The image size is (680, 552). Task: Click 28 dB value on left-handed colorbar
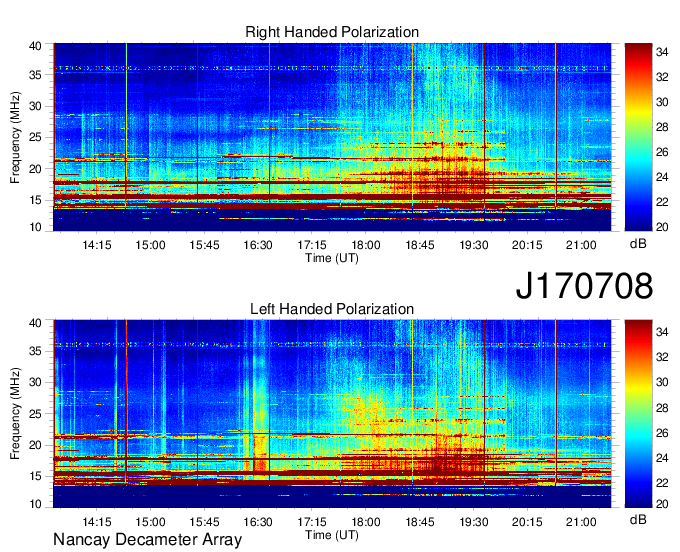tap(662, 408)
